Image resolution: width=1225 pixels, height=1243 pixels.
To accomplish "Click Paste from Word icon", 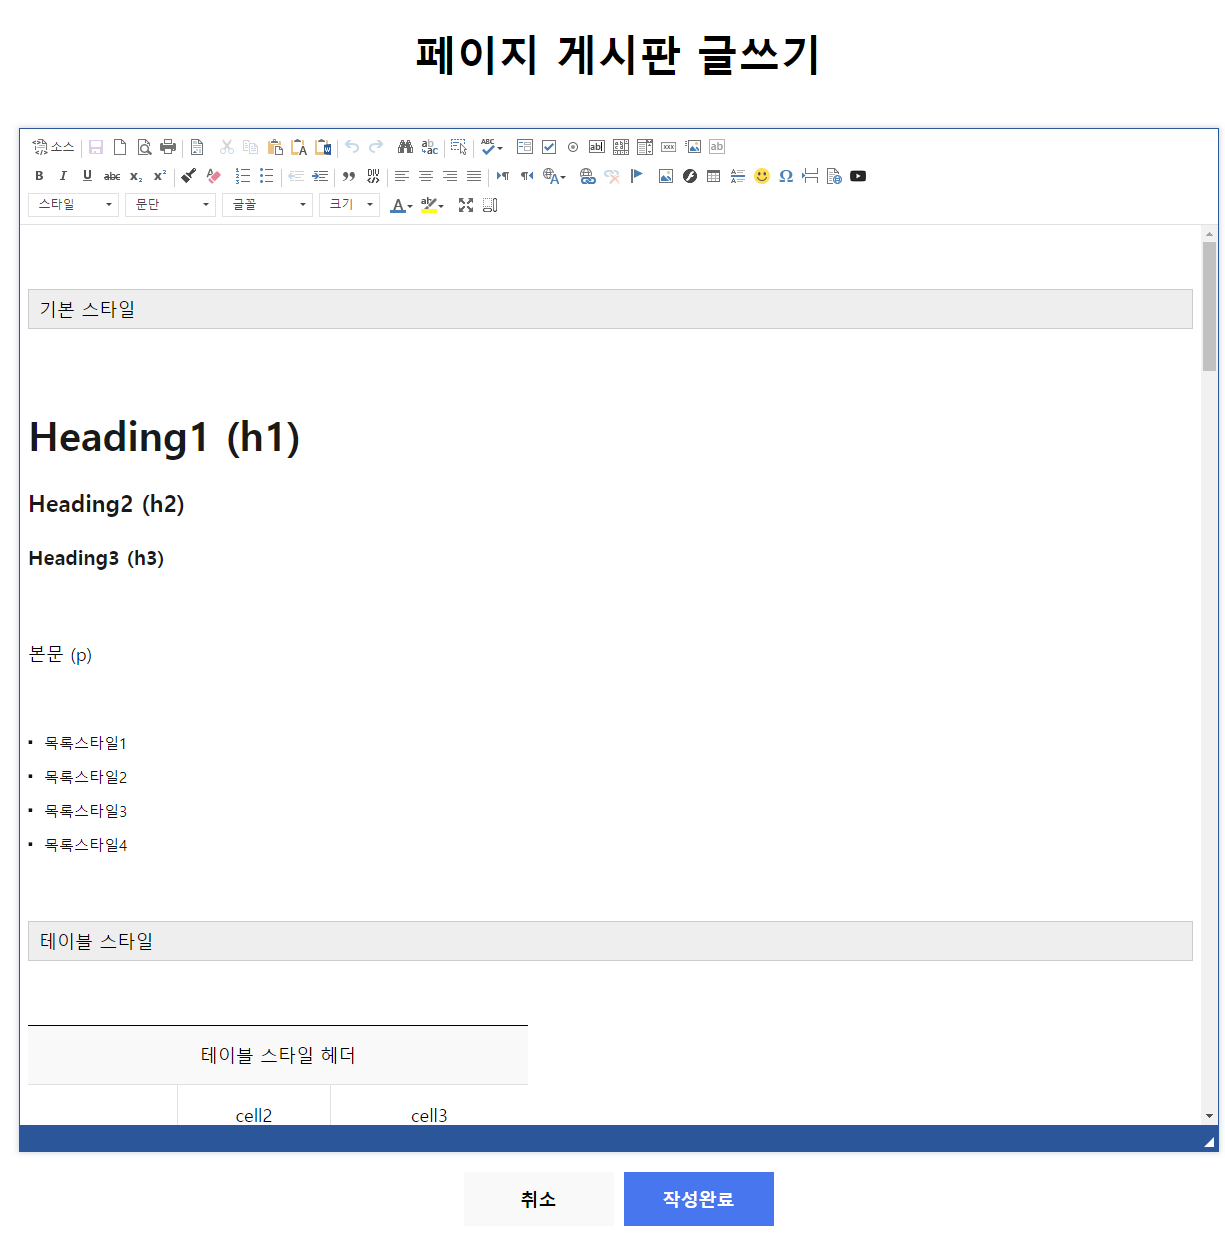I will 323,147.
